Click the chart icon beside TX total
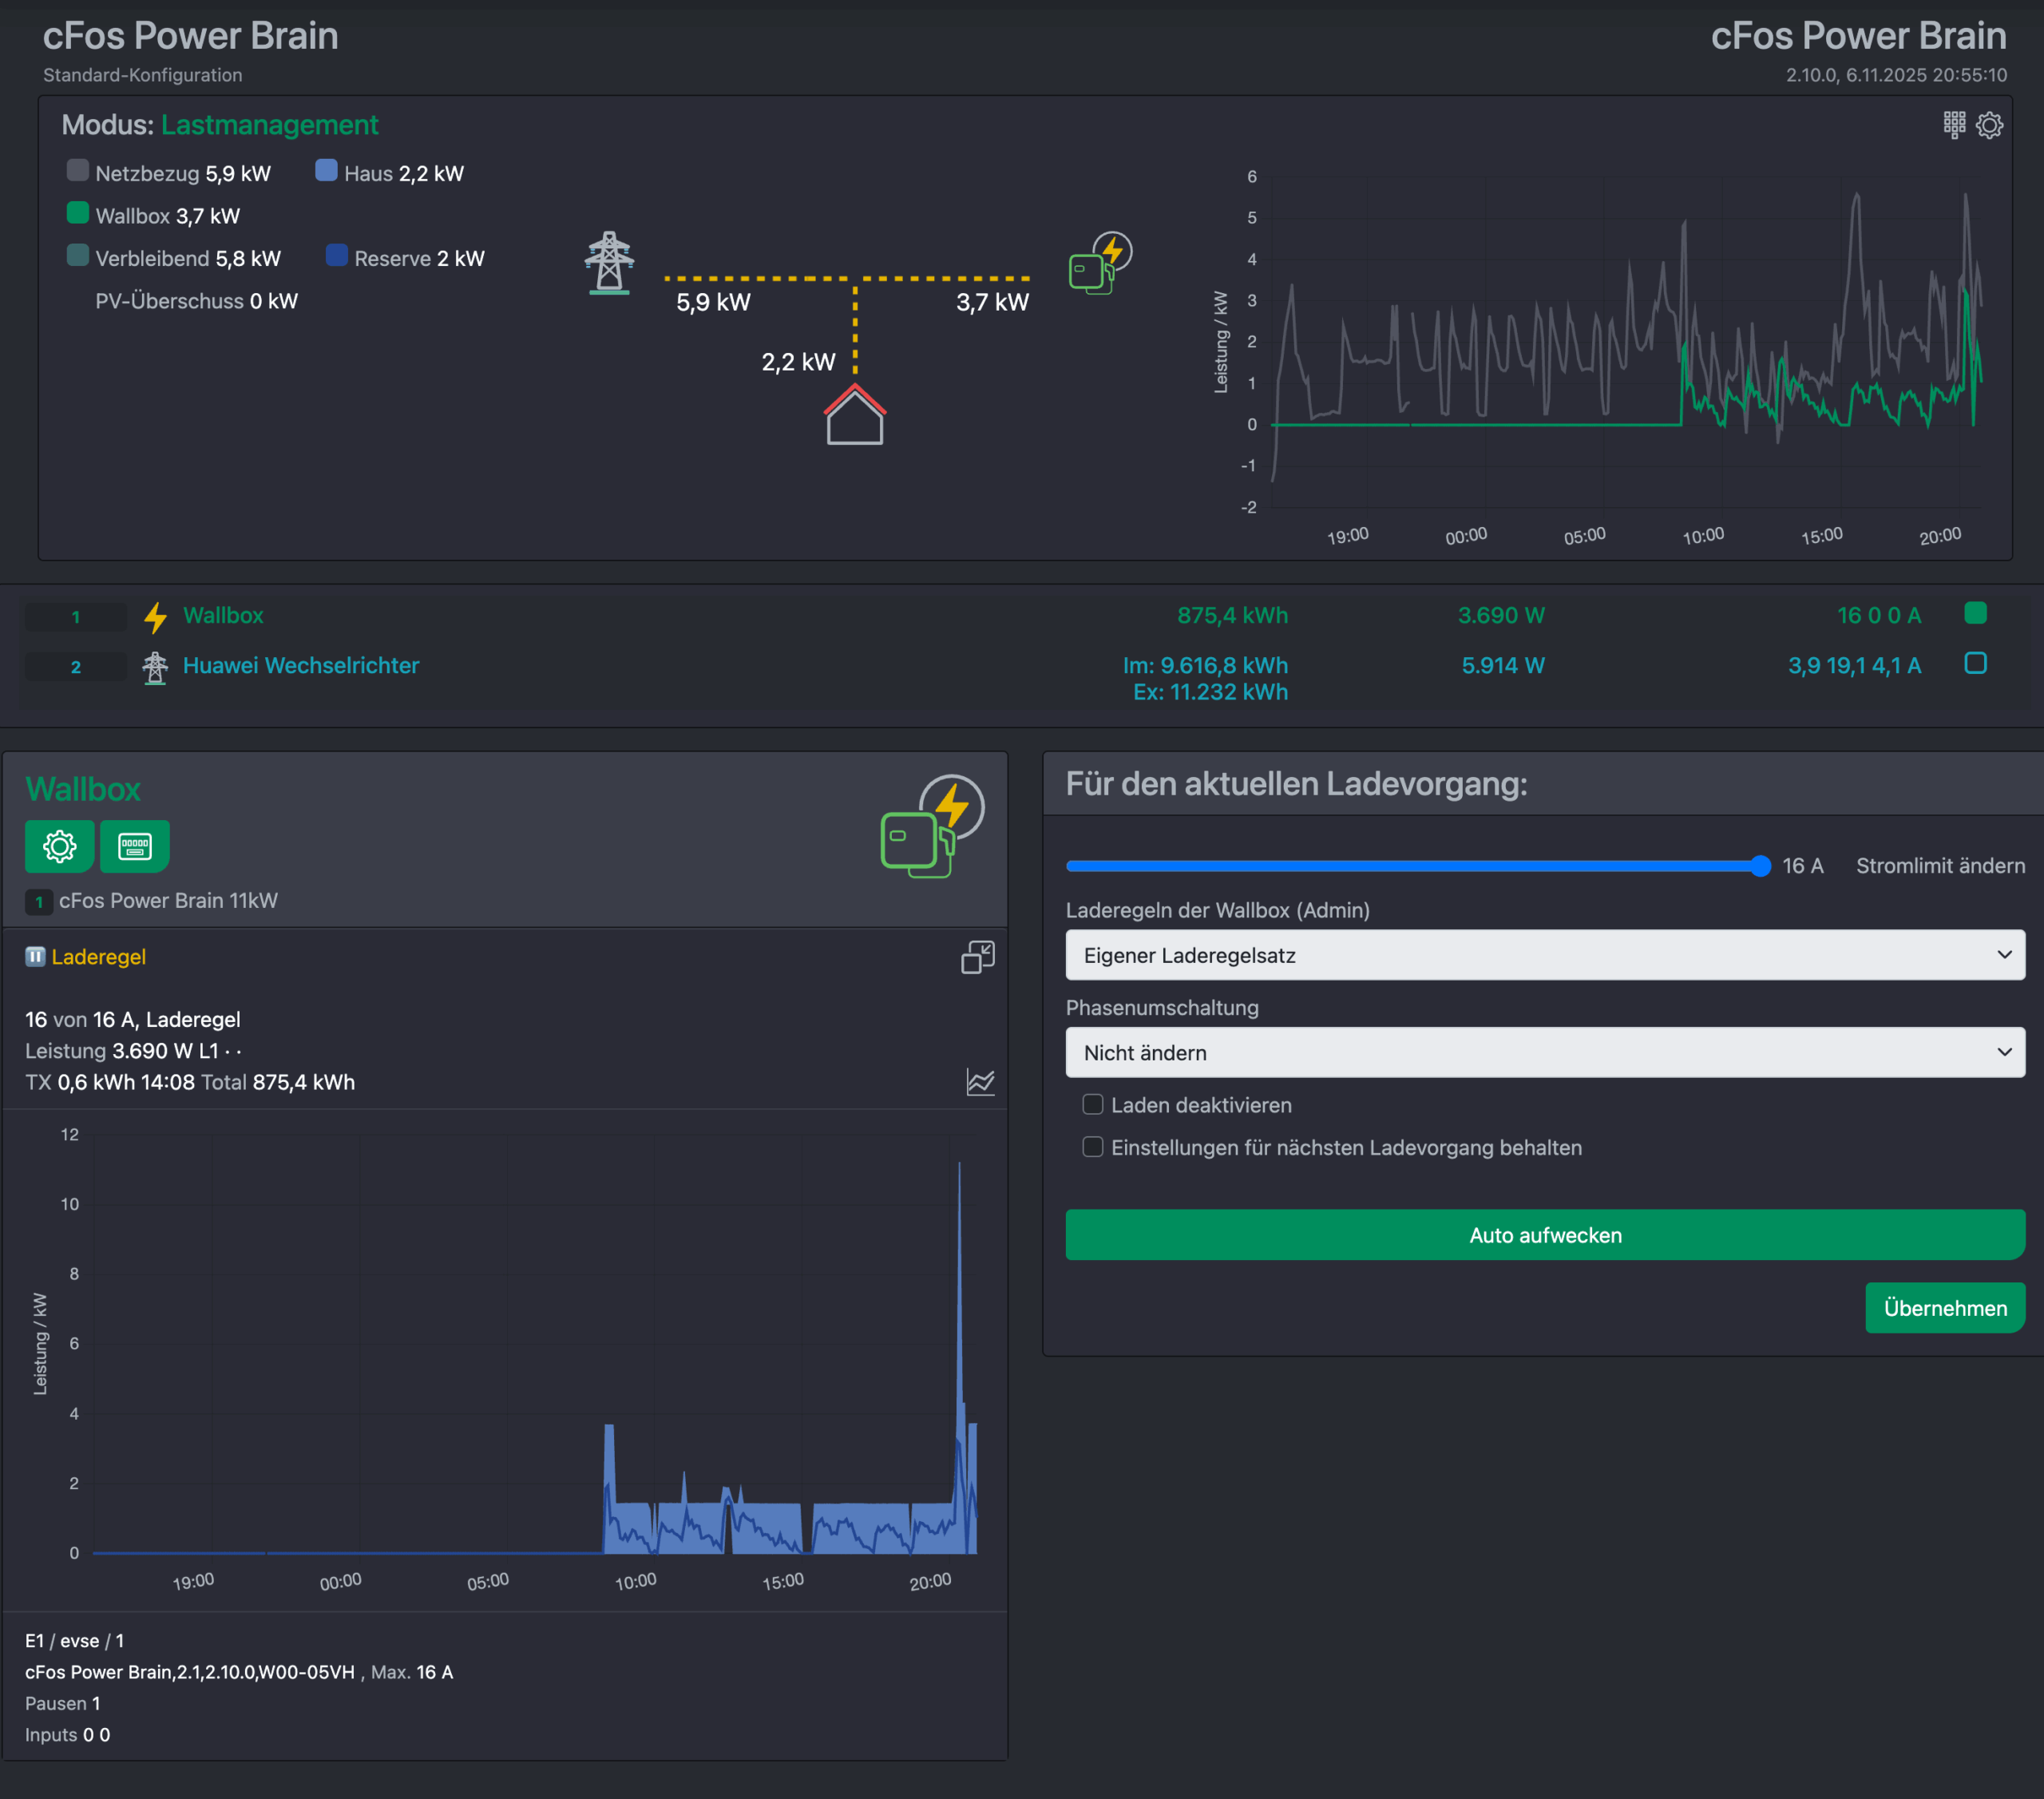 [980, 1082]
